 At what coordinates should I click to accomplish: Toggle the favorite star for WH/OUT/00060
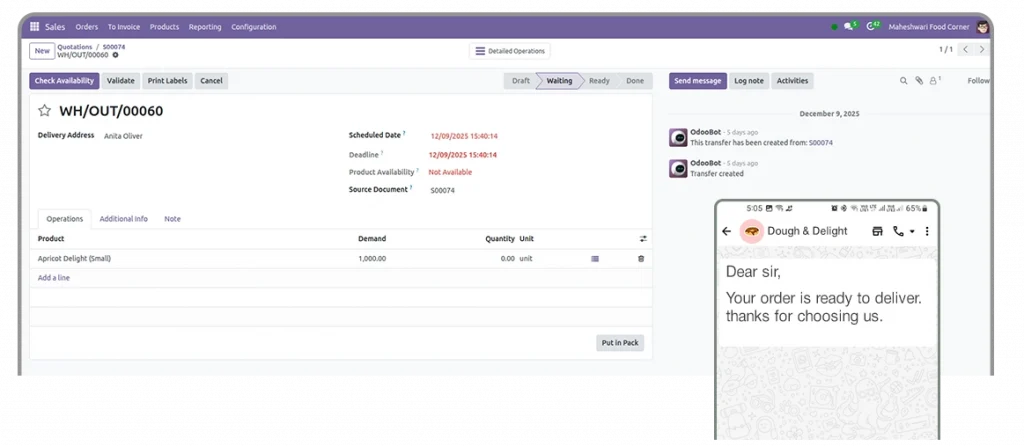[x=44, y=111]
